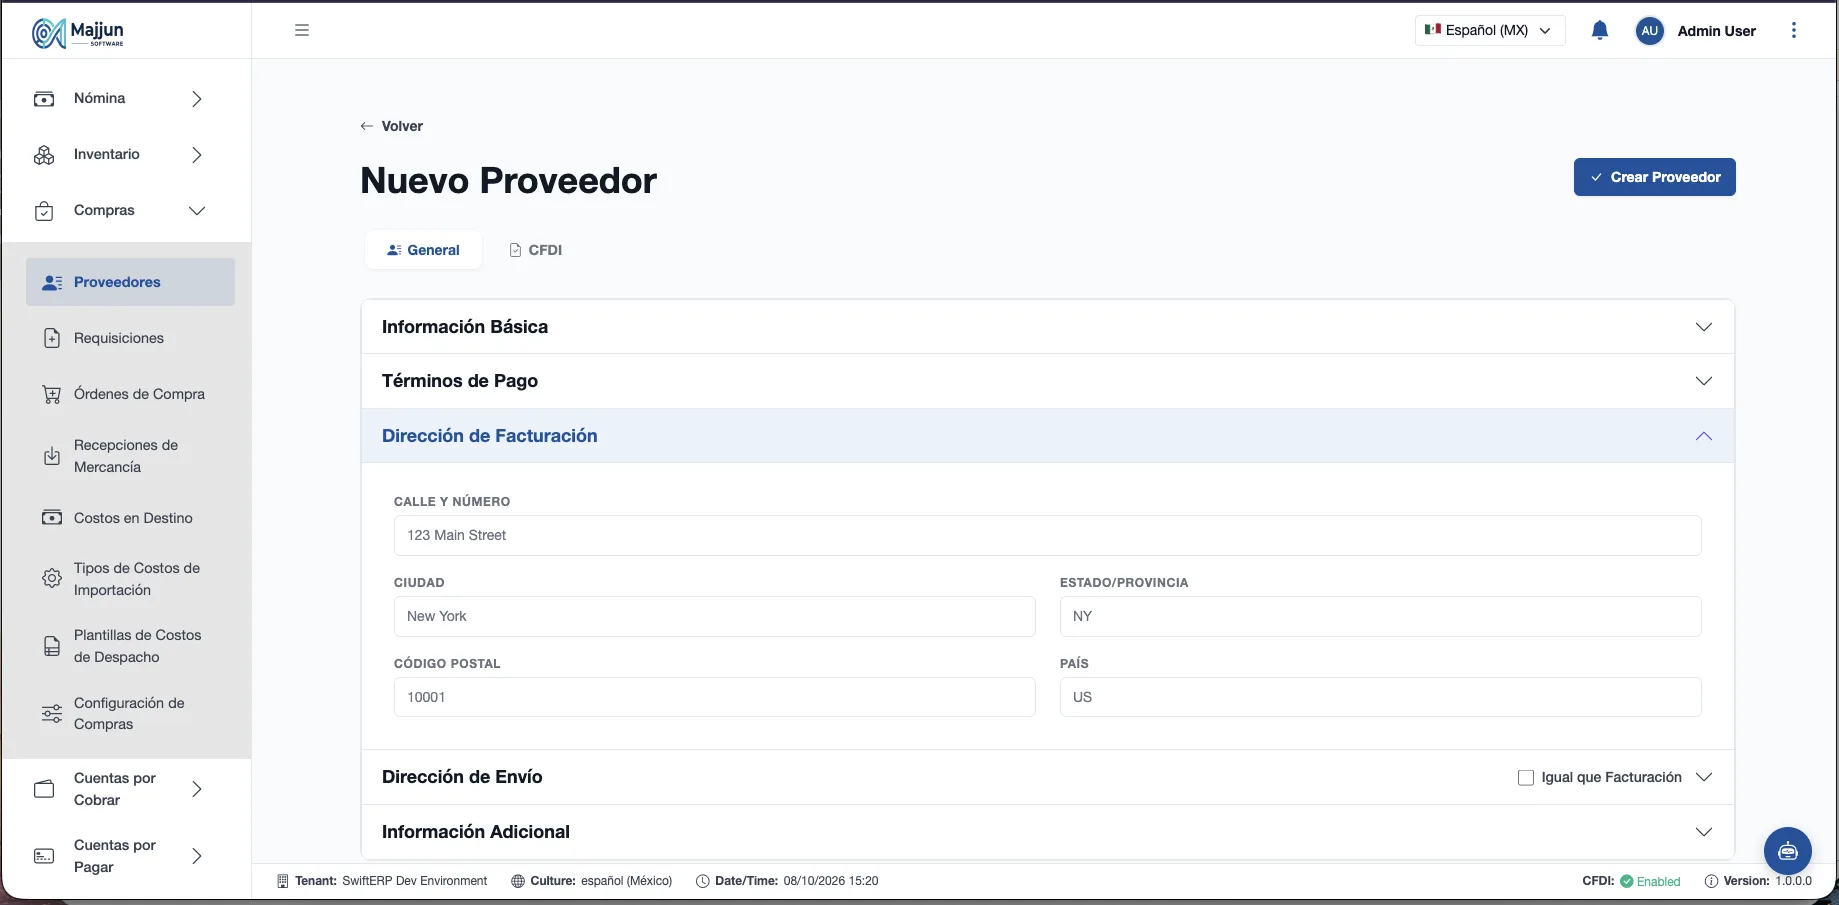
Task: Open the three-dot options menu
Action: (1794, 30)
